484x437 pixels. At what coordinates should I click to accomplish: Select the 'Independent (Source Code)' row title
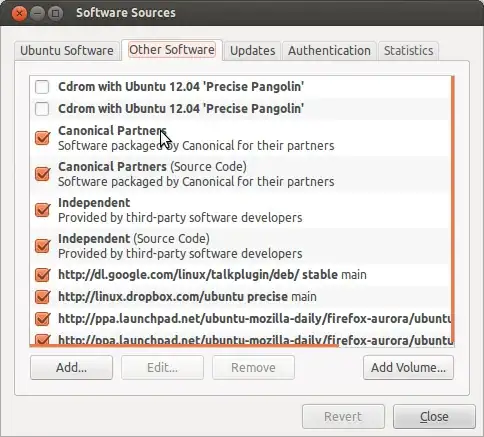click(x=134, y=239)
